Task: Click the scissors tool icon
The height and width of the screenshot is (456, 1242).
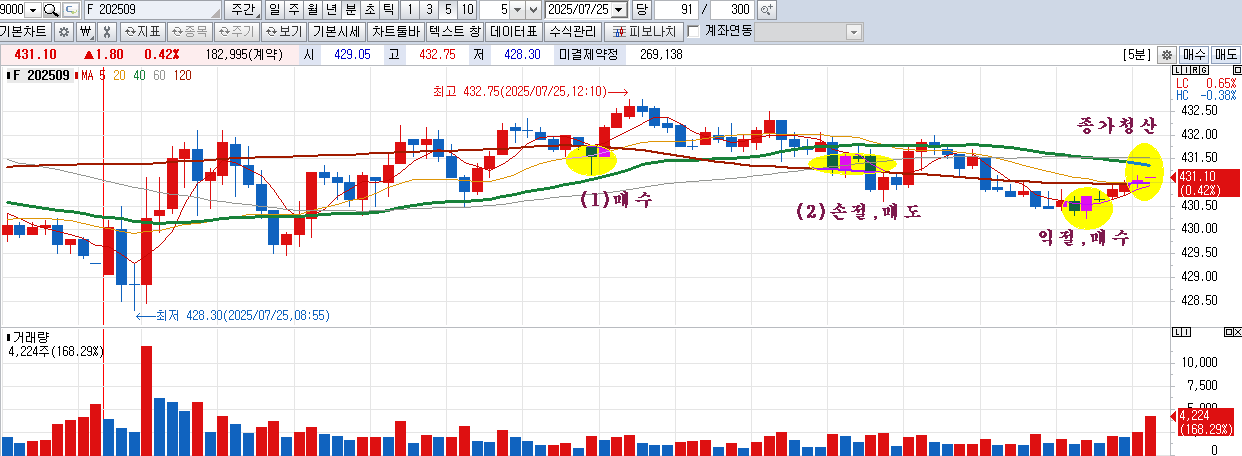Action: pyautogui.click(x=105, y=31)
